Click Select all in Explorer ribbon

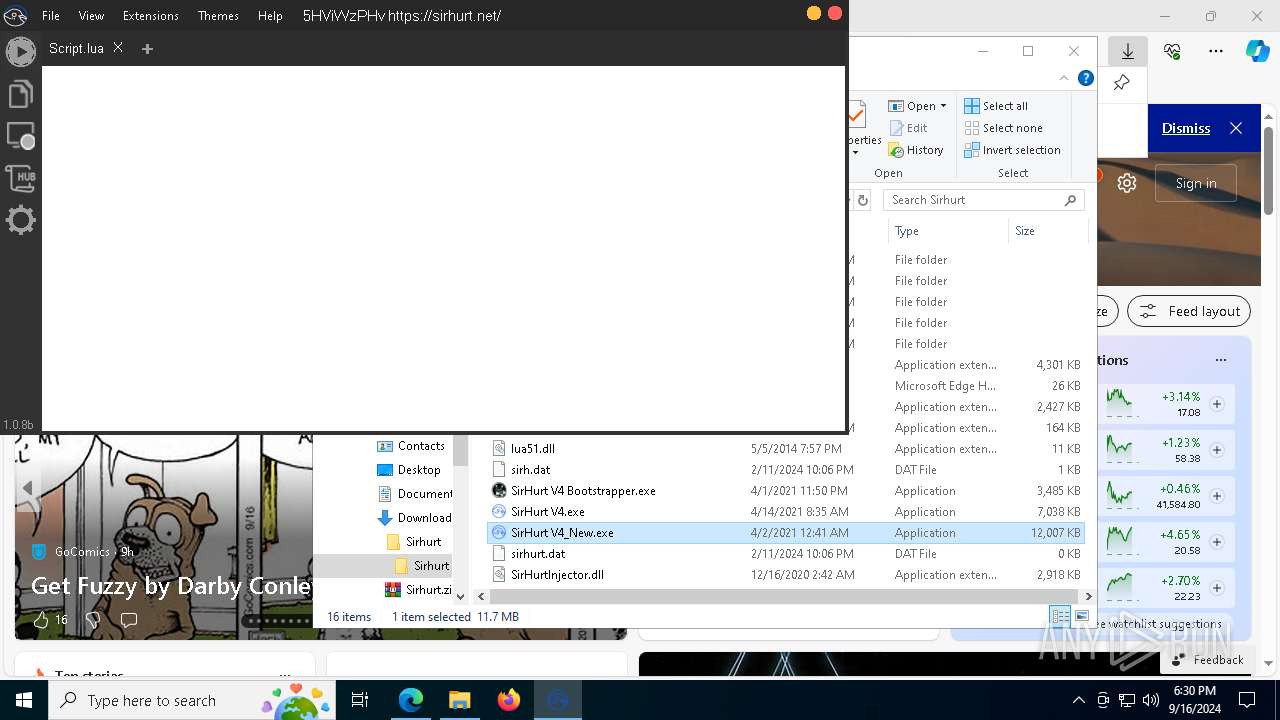click(x=996, y=106)
